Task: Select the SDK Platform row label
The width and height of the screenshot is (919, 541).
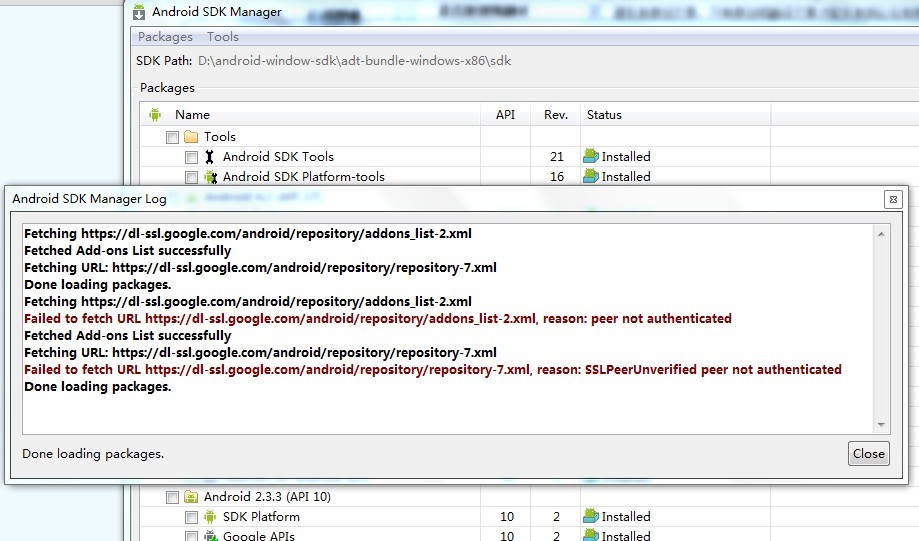Action: coord(261,516)
